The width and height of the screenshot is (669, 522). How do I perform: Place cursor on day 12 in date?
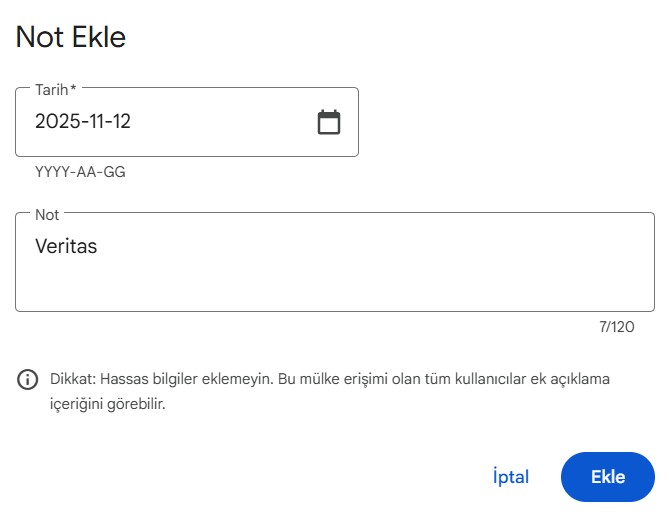[x=121, y=122]
